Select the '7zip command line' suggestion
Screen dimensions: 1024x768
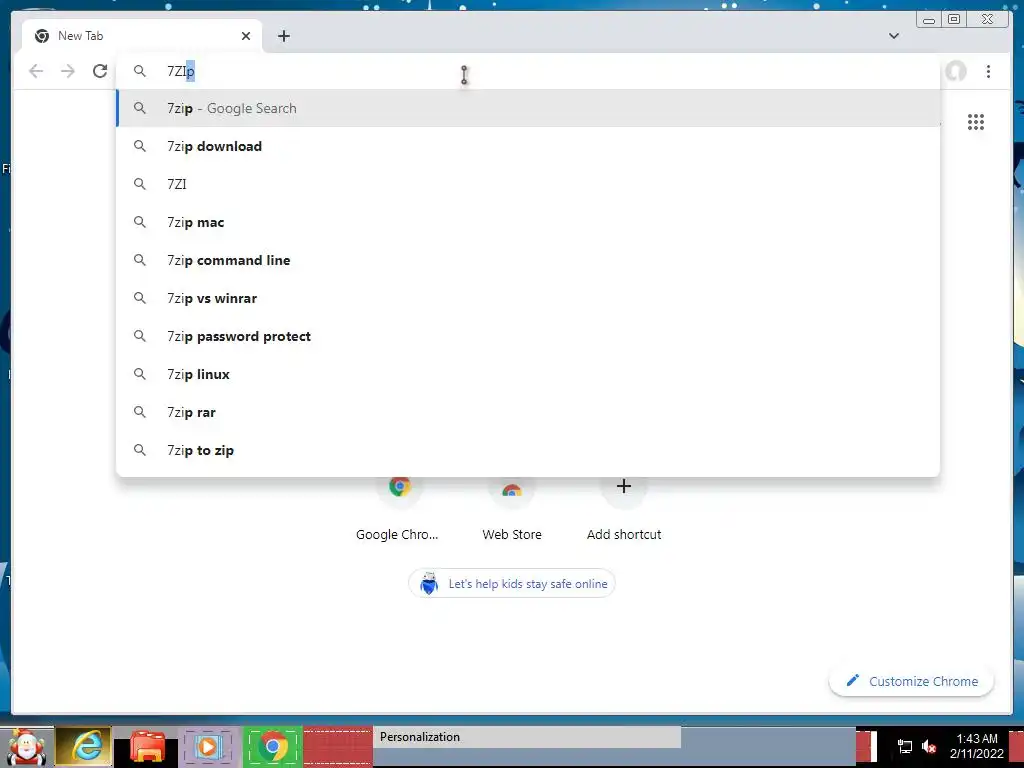click(528, 260)
